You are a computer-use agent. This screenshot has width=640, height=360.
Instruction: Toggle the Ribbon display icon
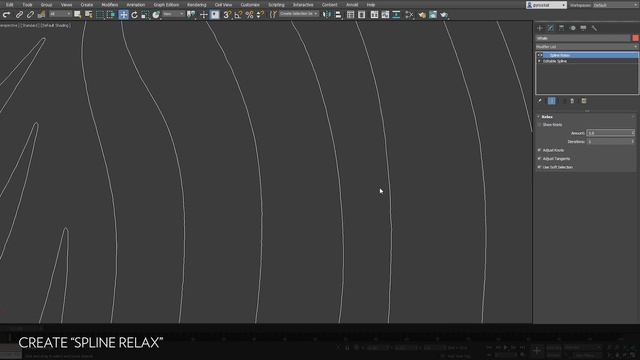374,15
